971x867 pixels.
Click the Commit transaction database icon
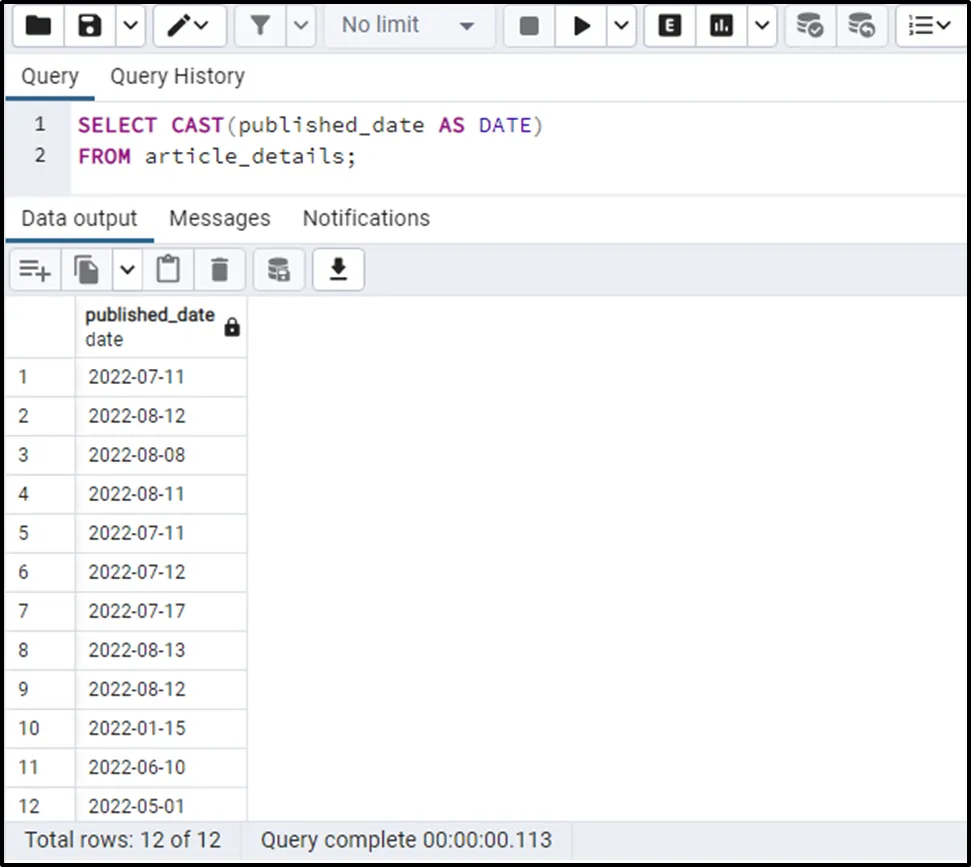[809, 26]
